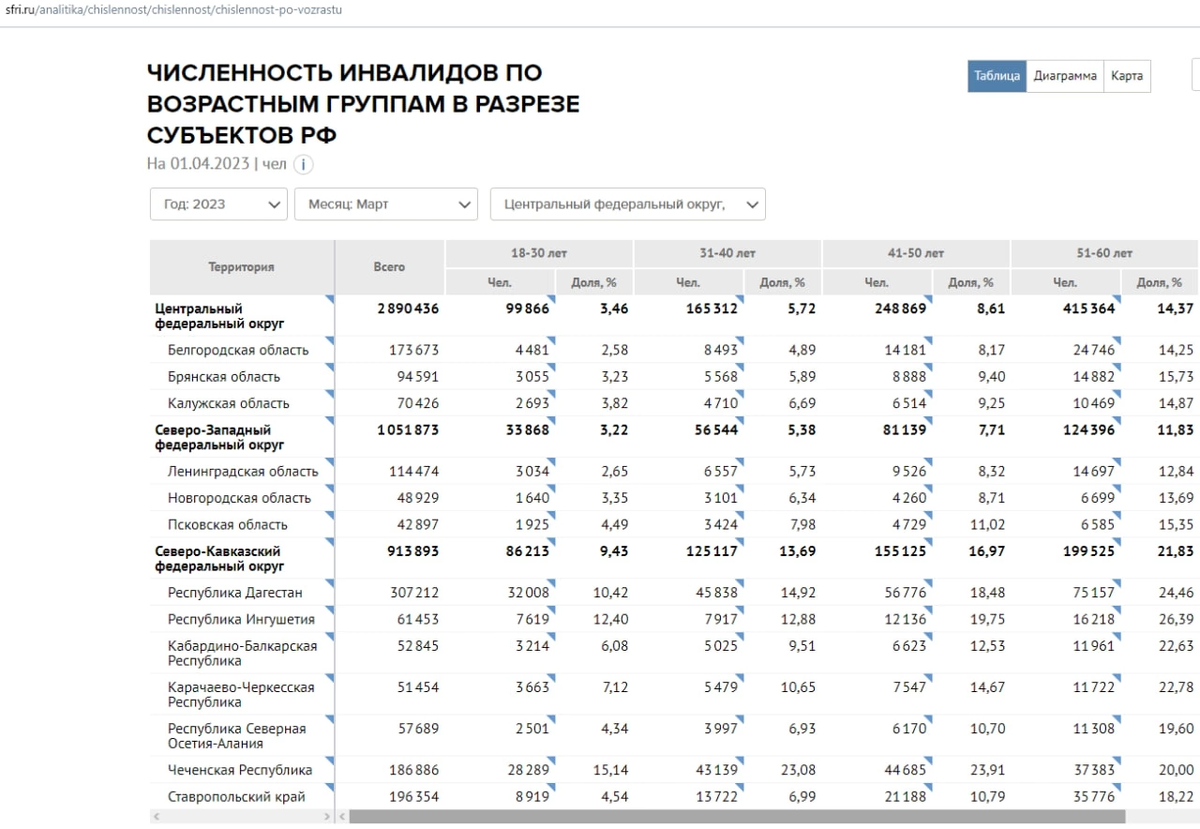Click the 31-40 лет column group header
The width and height of the screenshot is (1200, 829).
[728, 254]
